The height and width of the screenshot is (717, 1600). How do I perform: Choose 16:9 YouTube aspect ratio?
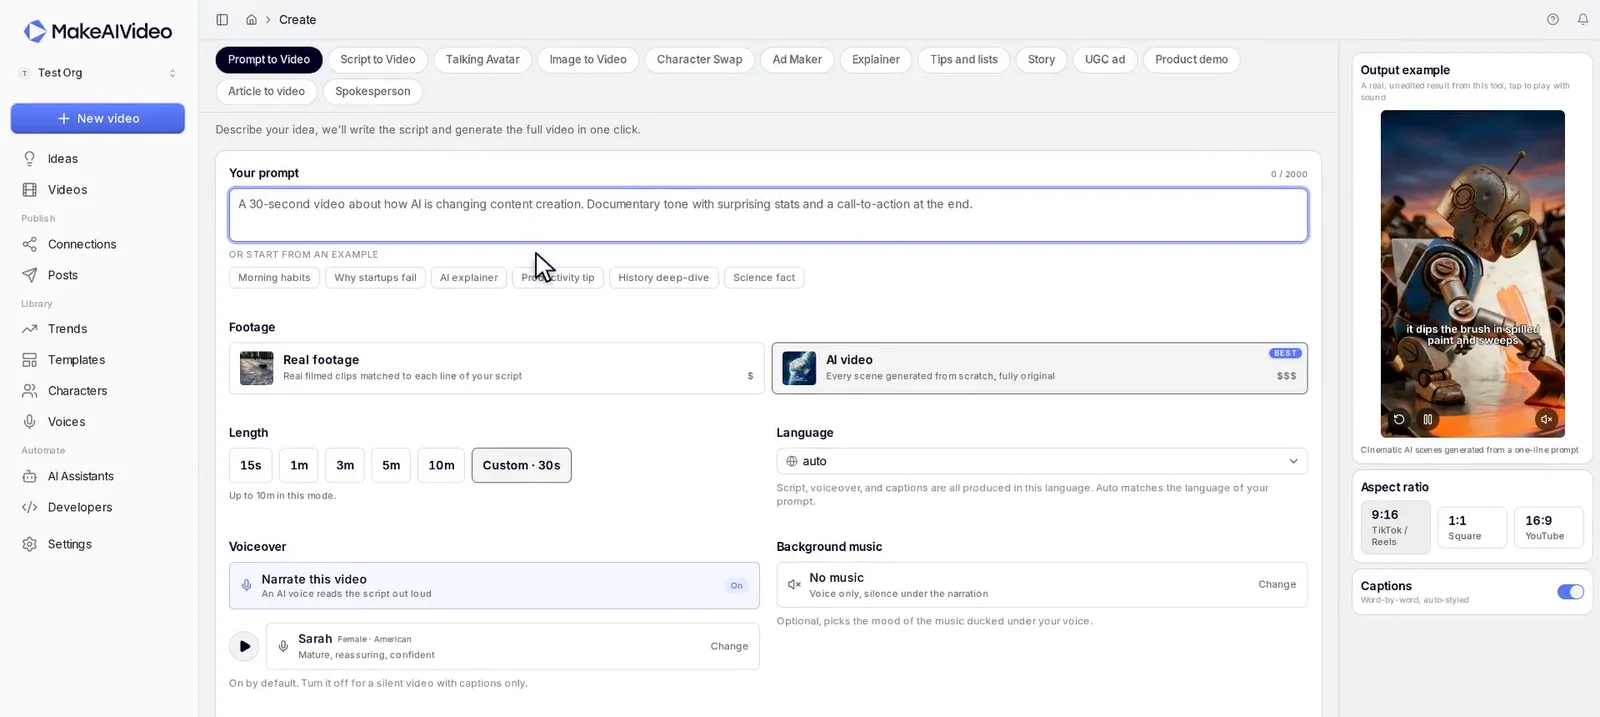(1549, 527)
